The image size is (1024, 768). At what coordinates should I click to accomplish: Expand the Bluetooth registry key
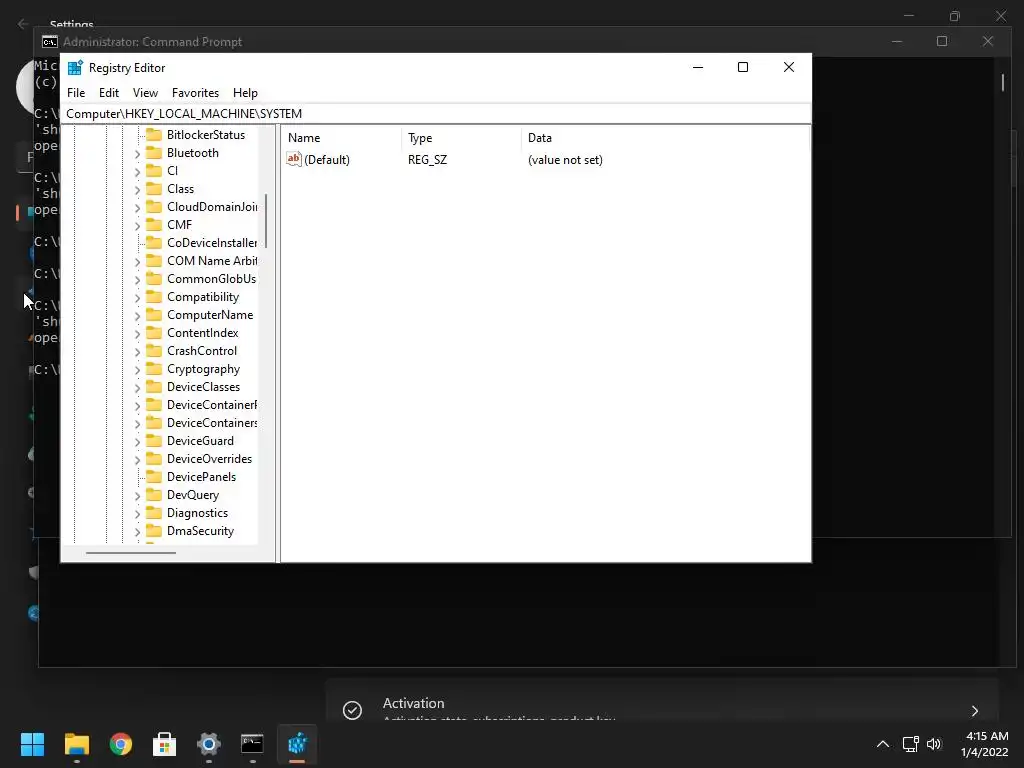point(137,153)
